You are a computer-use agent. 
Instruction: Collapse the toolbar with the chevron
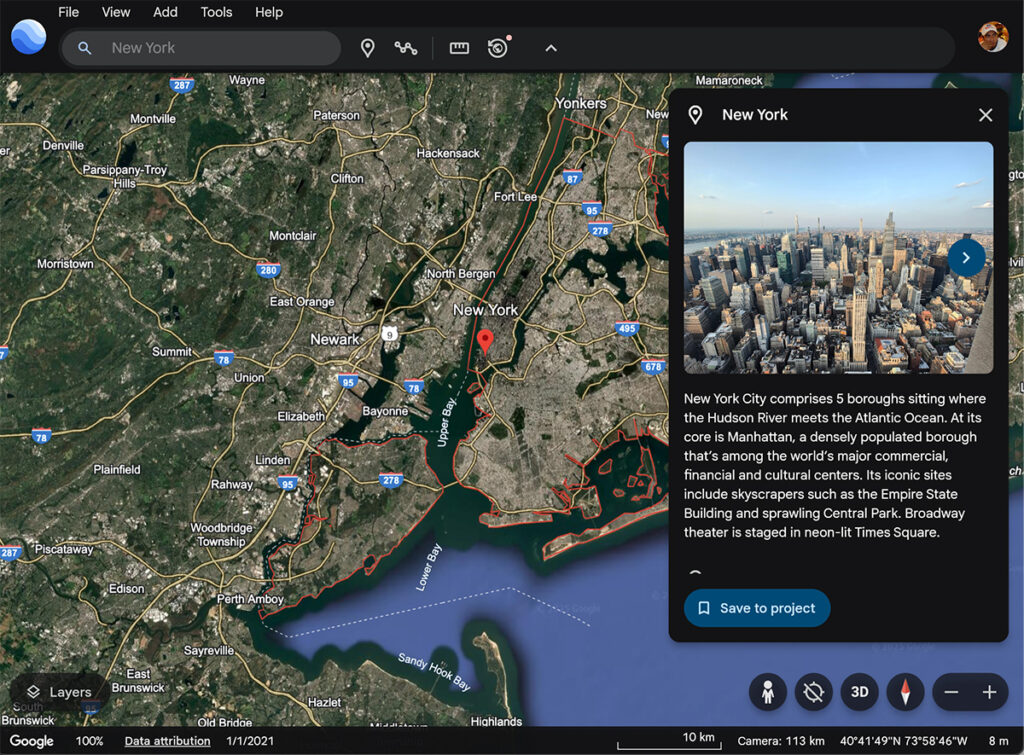point(550,47)
